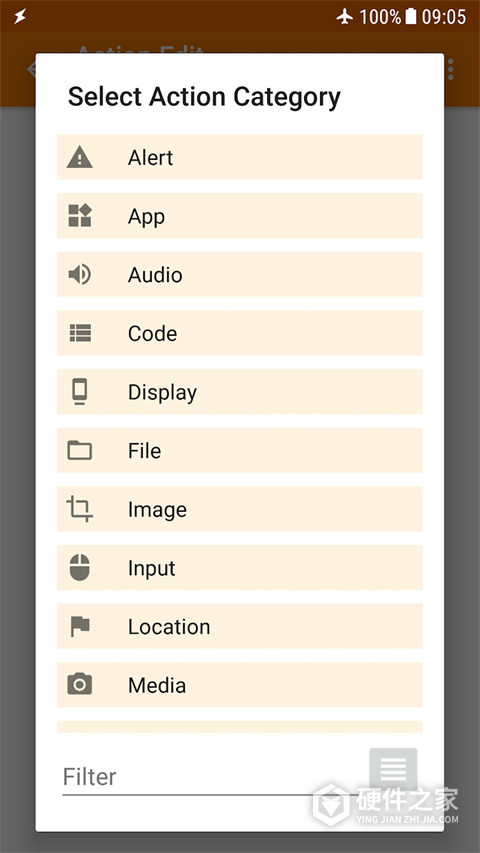Viewport: 480px width, 853px height.
Task: Open the App category label
Action: (x=146, y=217)
